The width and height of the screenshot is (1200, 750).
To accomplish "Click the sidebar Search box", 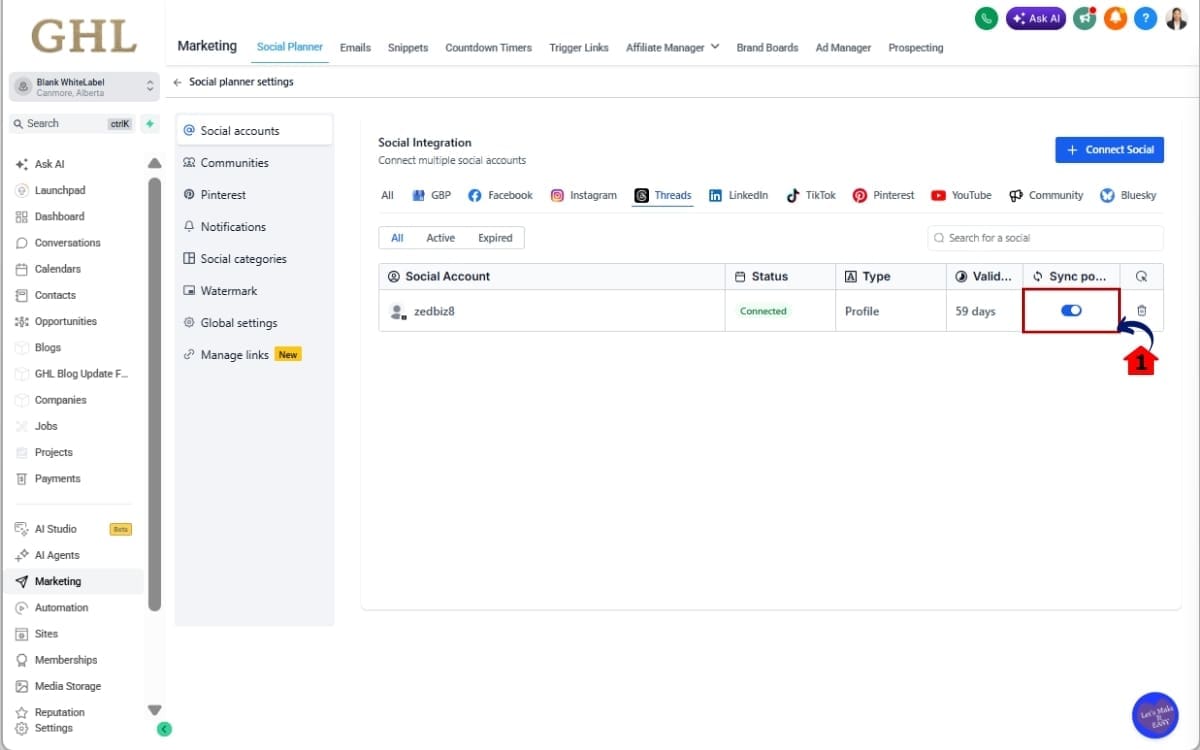I will pyautogui.click(x=72, y=124).
